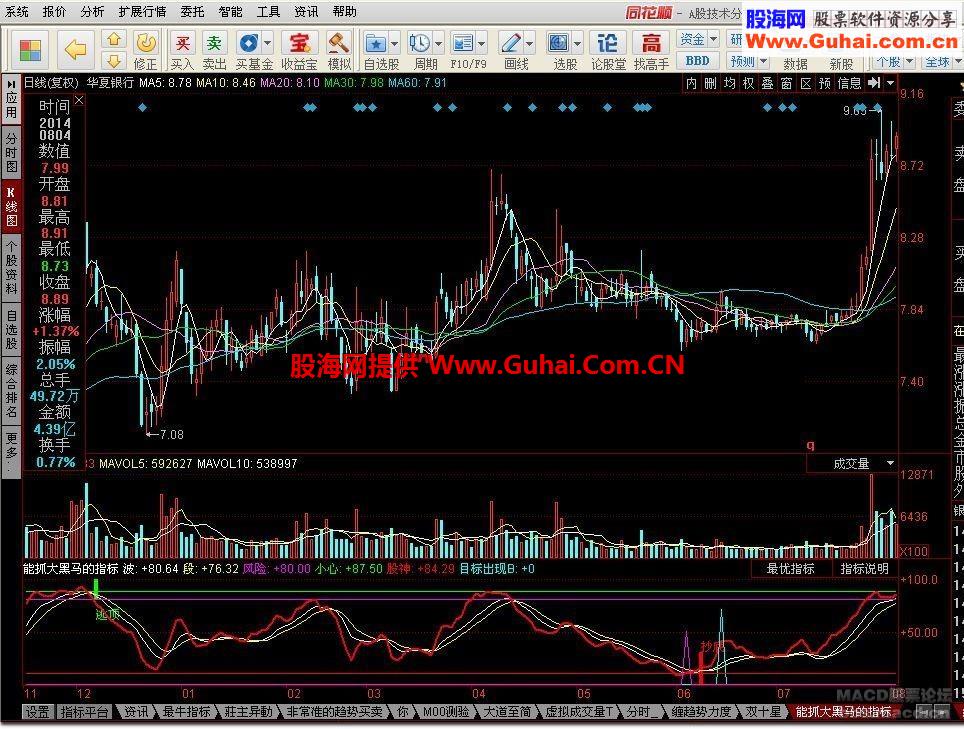The image size is (964, 729).
Task: Open the 工具 menu
Action: point(270,12)
